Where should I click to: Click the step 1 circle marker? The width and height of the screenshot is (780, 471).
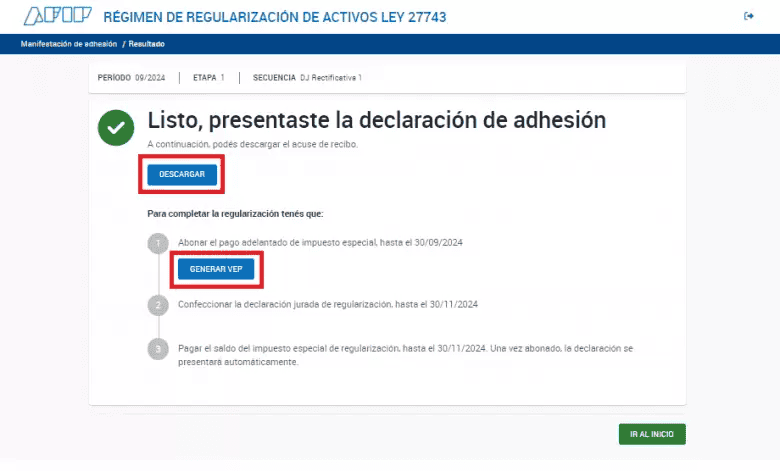157,243
